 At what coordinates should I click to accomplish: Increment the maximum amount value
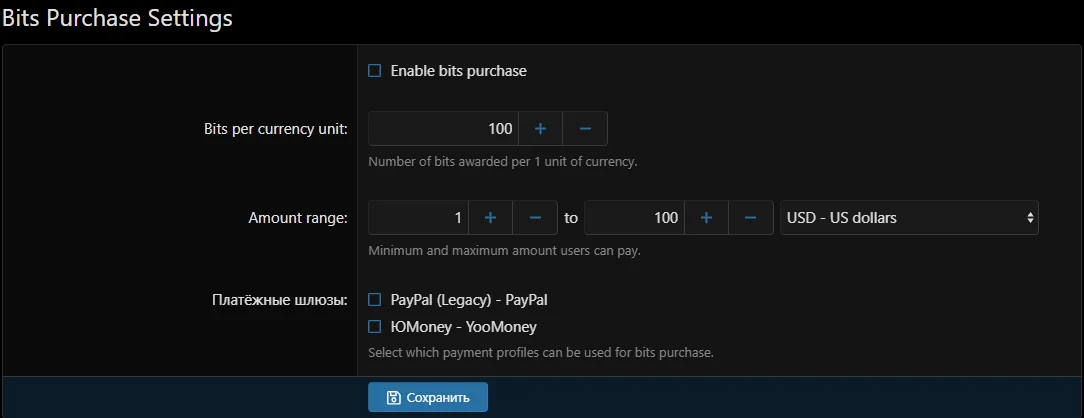pos(706,218)
